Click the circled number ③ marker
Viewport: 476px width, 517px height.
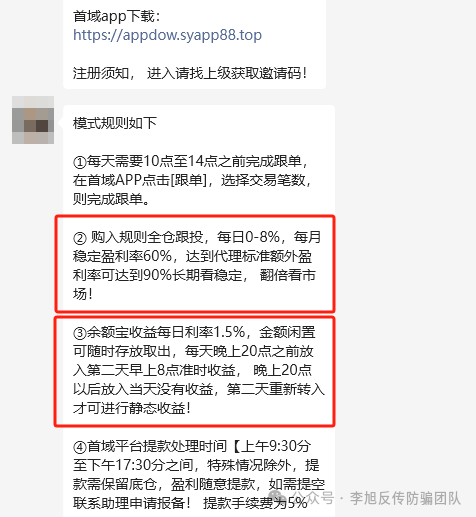tap(80, 333)
